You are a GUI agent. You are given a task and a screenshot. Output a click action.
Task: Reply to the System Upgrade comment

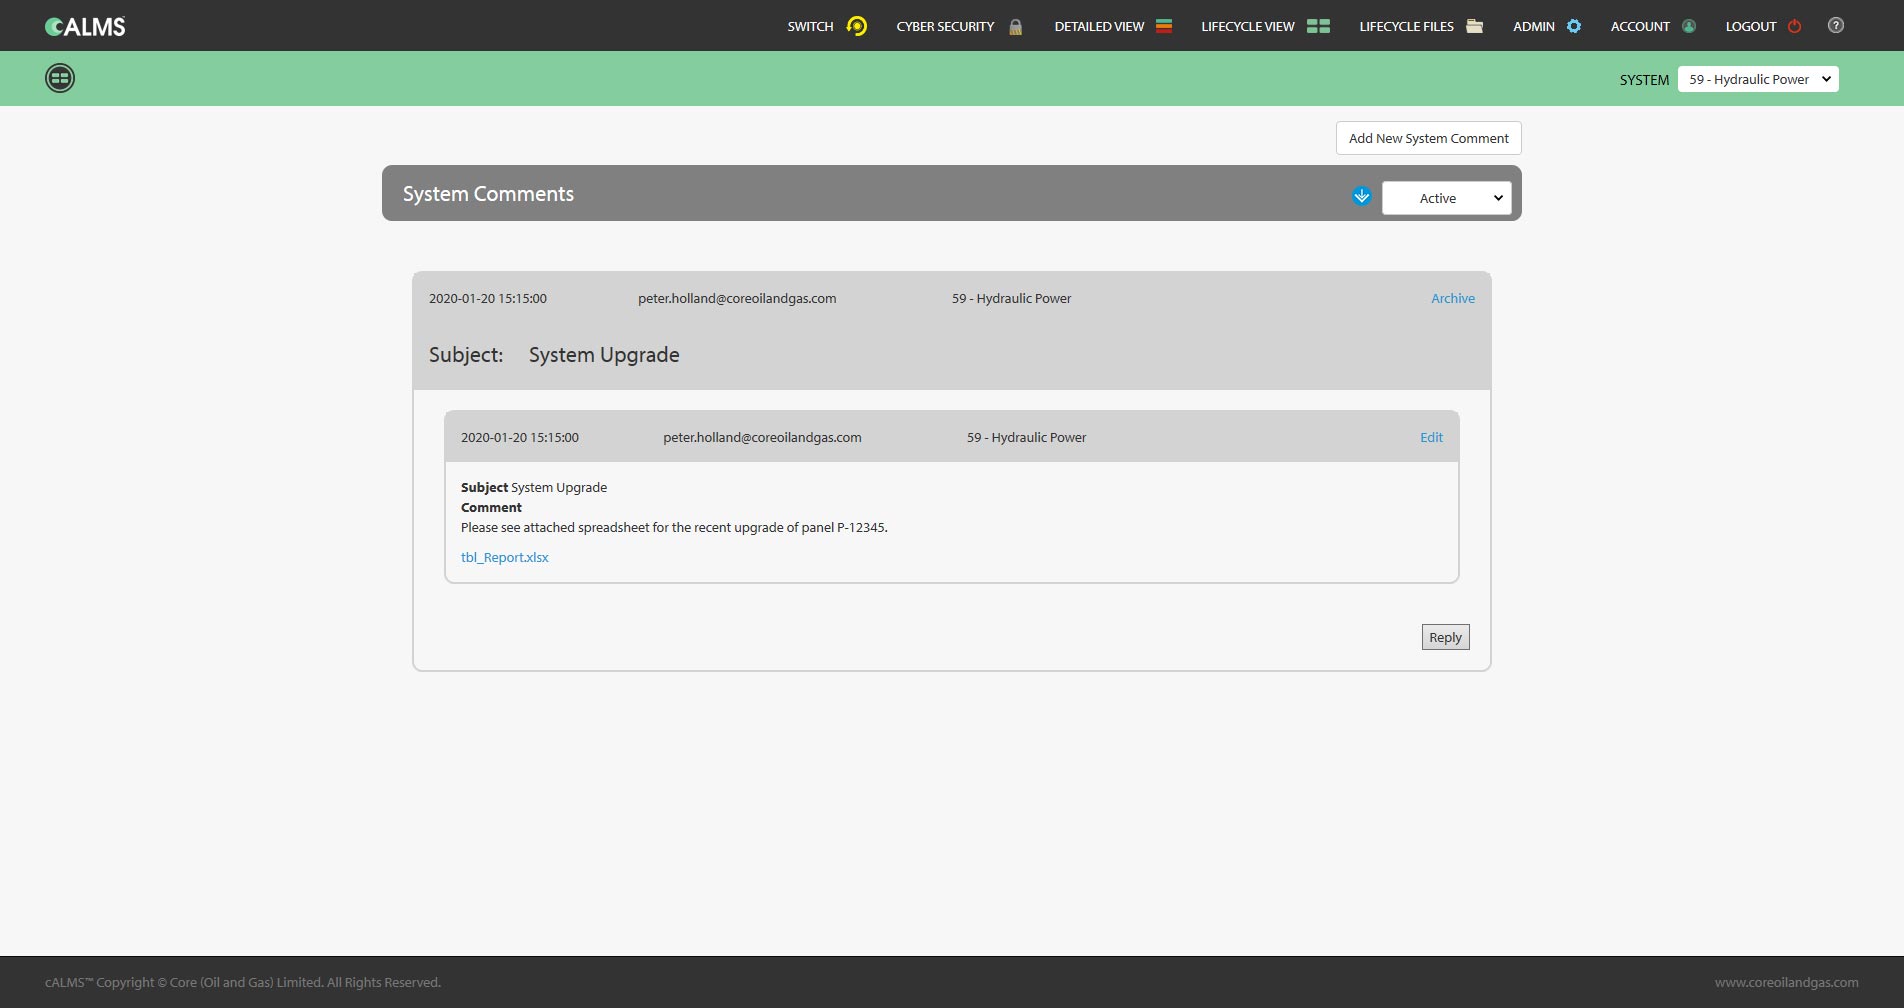pos(1445,637)
